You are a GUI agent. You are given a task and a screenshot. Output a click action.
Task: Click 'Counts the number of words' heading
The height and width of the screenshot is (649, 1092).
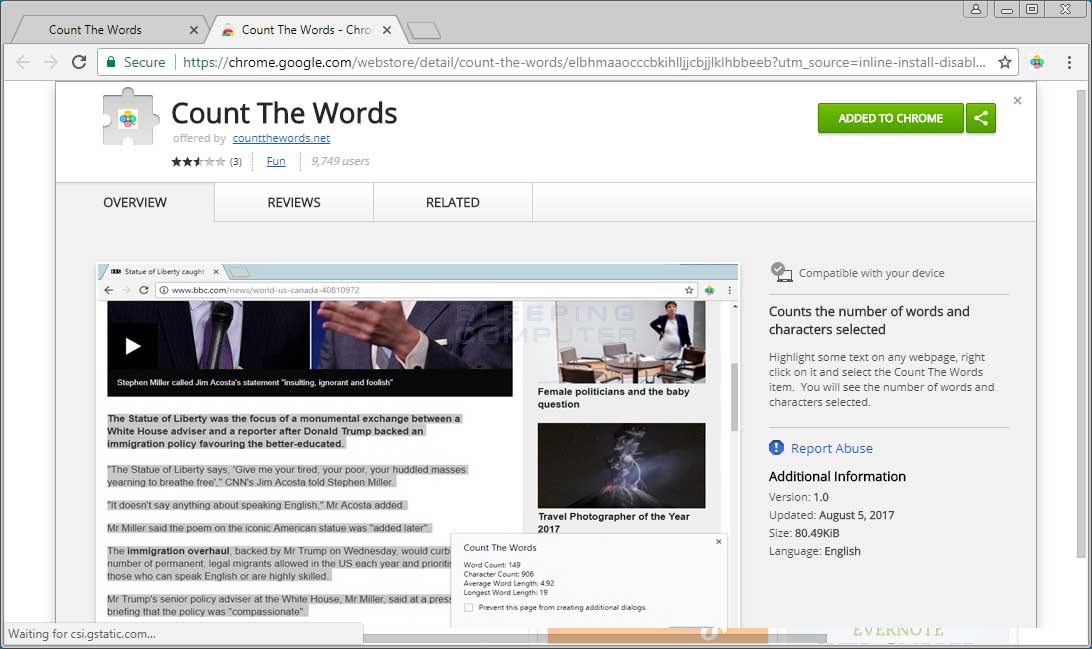869,320
